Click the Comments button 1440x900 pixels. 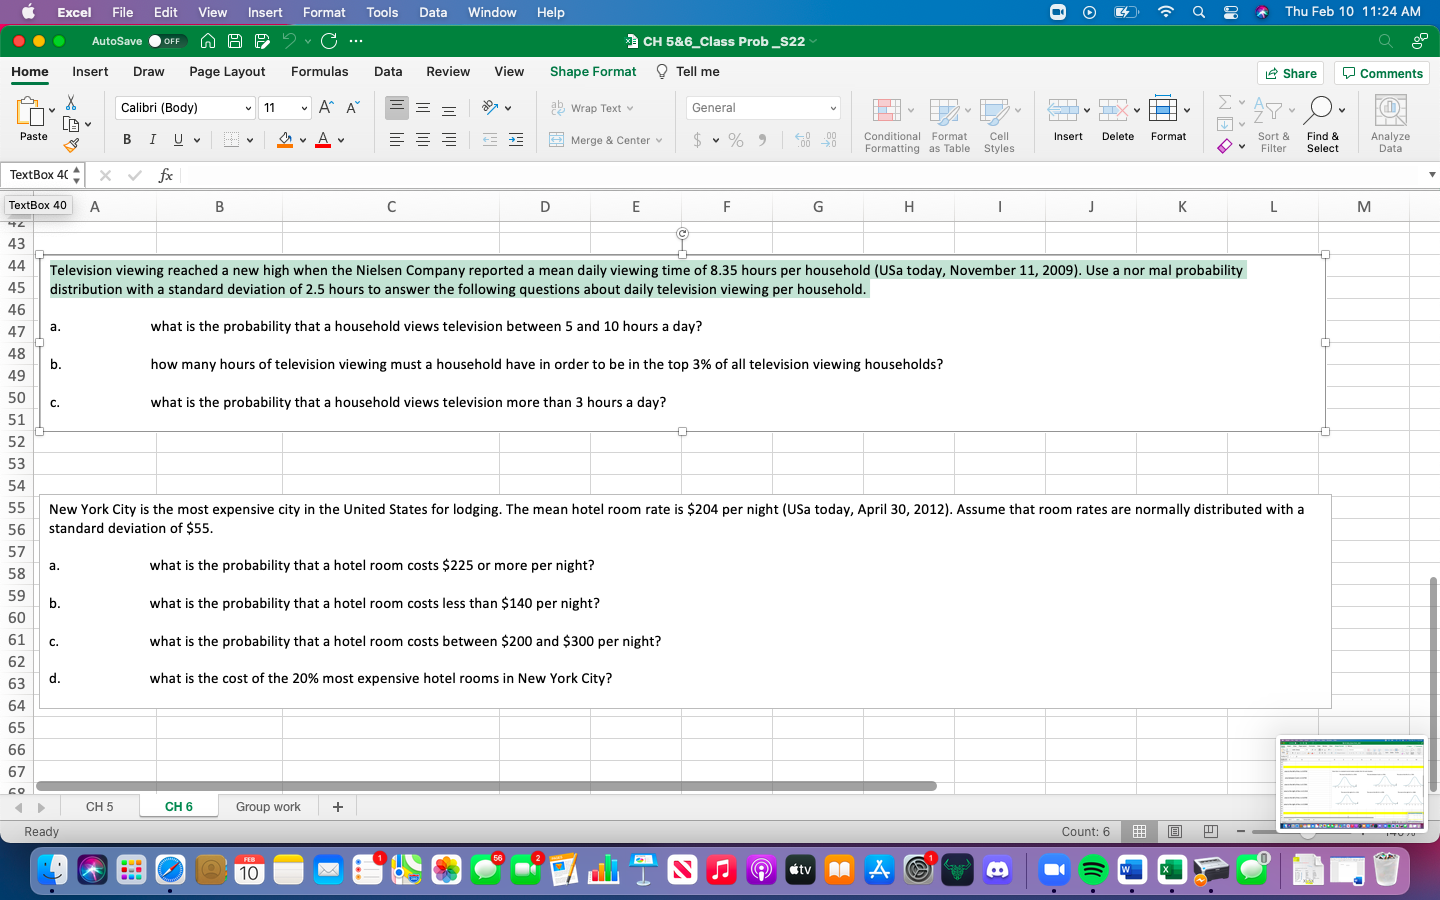(1382, 73)
